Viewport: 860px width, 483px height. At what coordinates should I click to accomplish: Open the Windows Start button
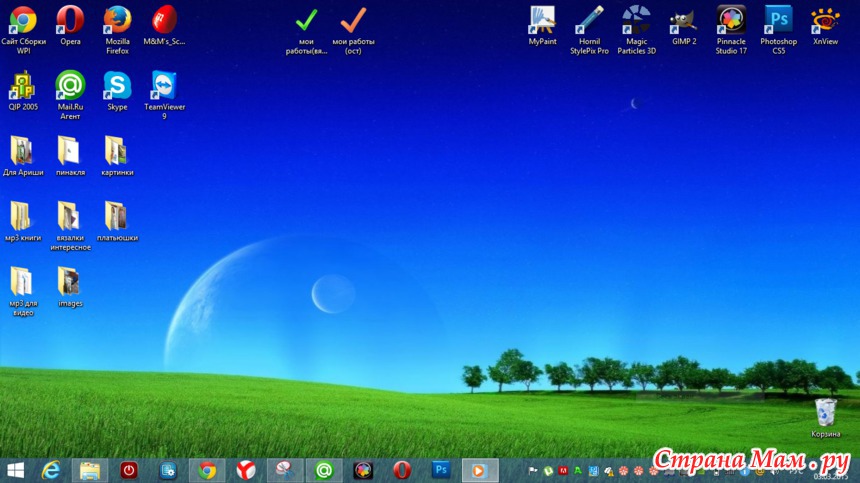coord(15,470)
